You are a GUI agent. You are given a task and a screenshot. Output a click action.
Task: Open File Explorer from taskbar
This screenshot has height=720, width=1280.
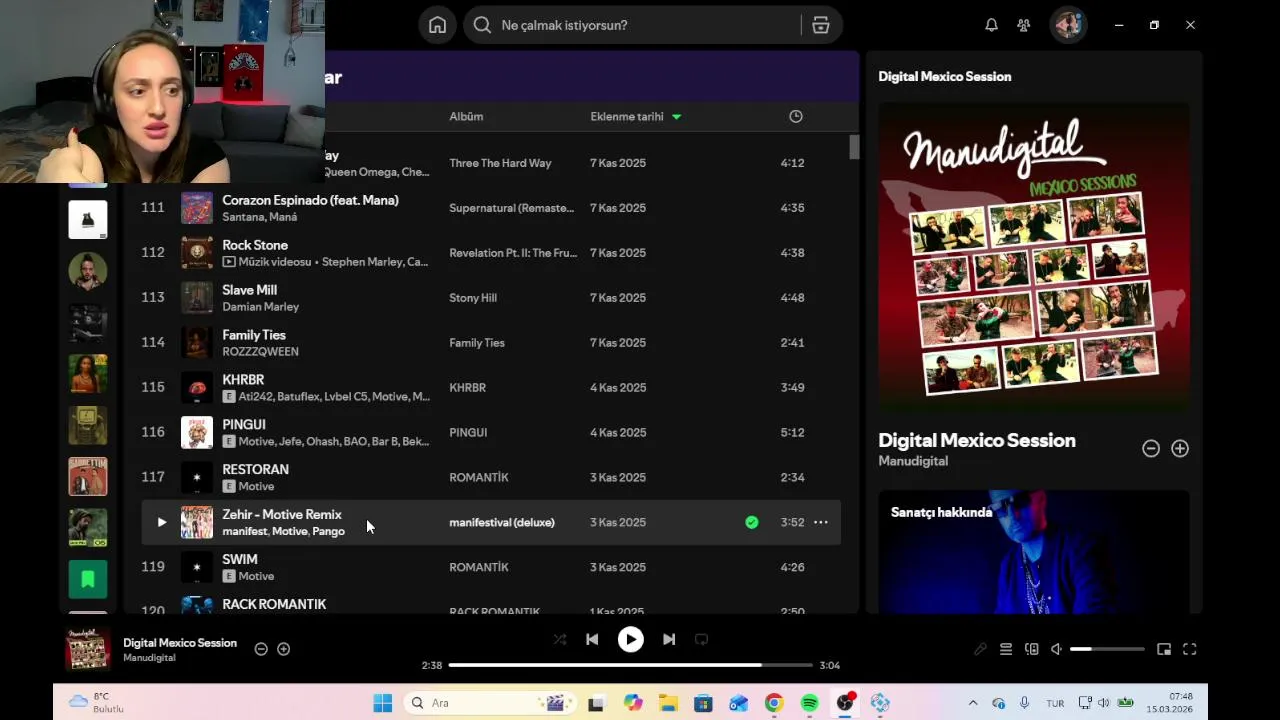[x=668, y=703]
